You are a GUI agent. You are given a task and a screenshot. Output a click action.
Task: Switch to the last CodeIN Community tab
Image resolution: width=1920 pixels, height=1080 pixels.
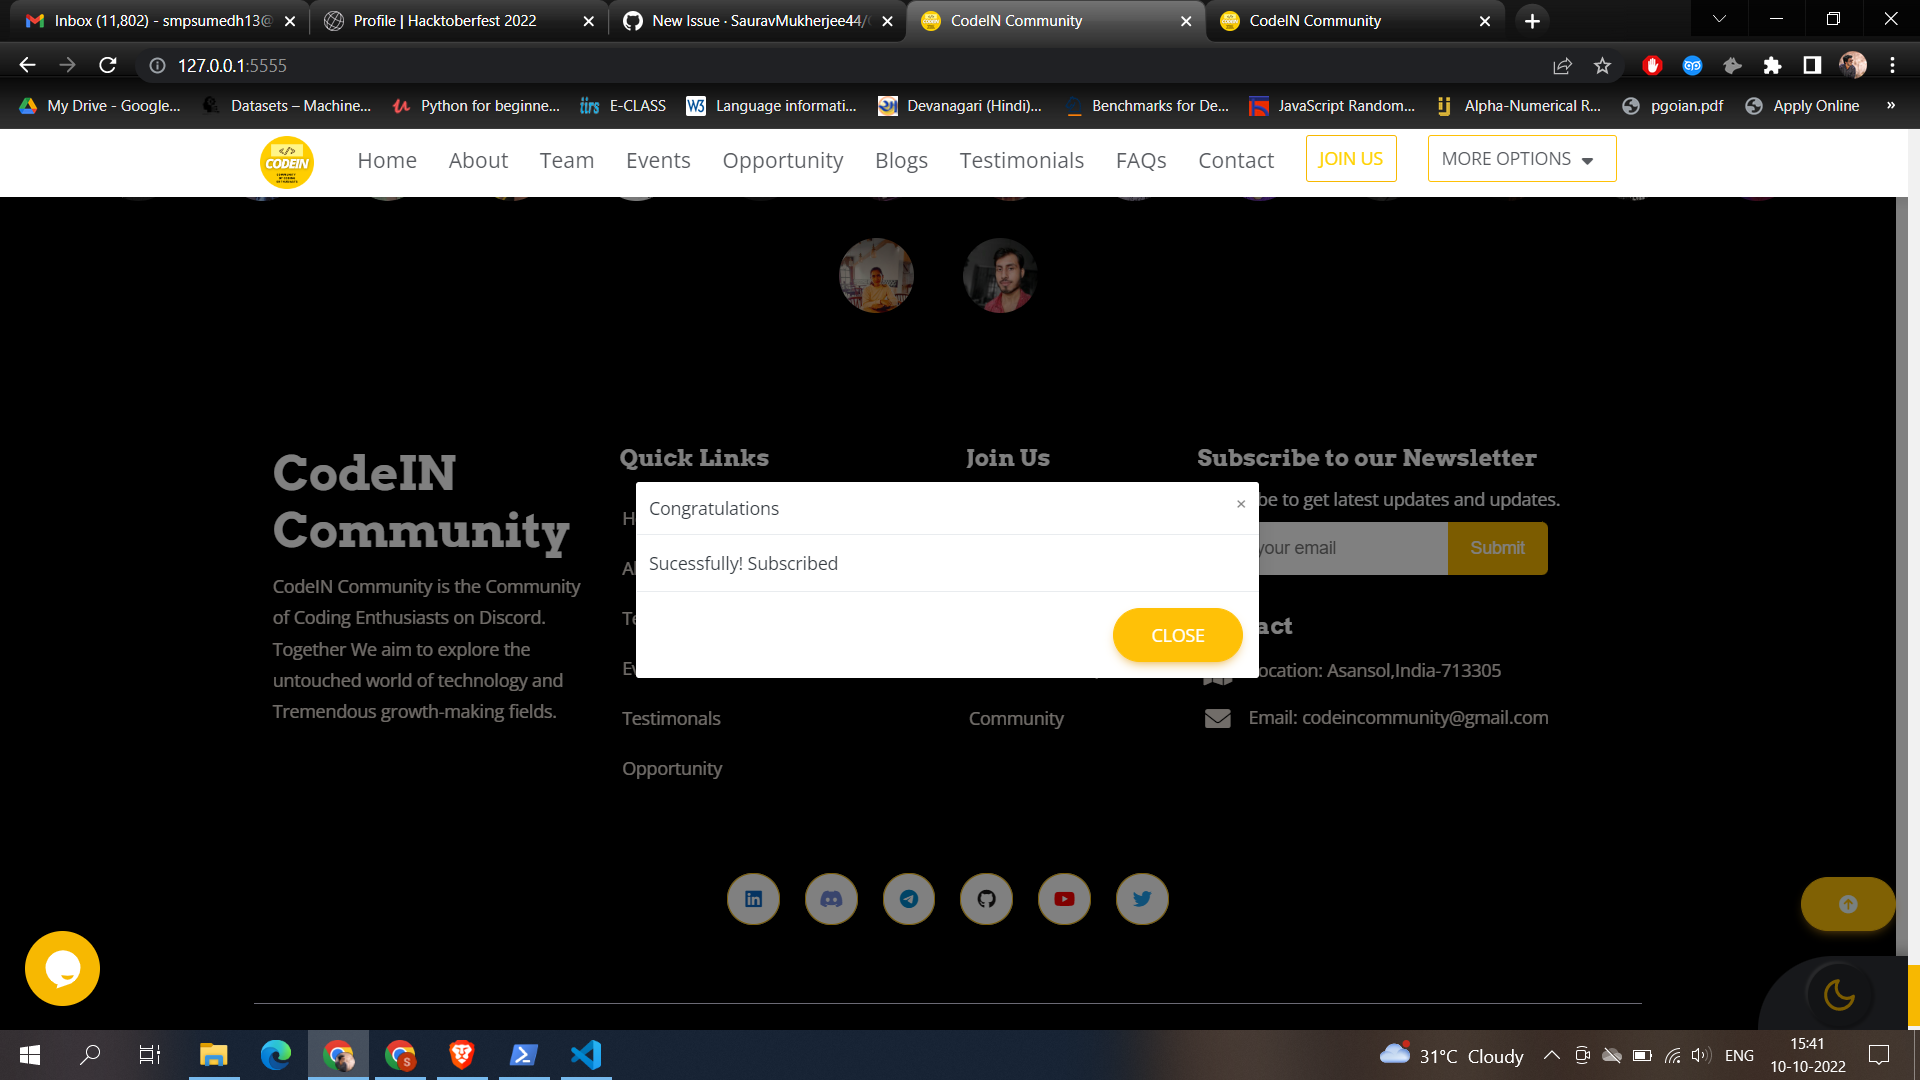click(1355, 20)
